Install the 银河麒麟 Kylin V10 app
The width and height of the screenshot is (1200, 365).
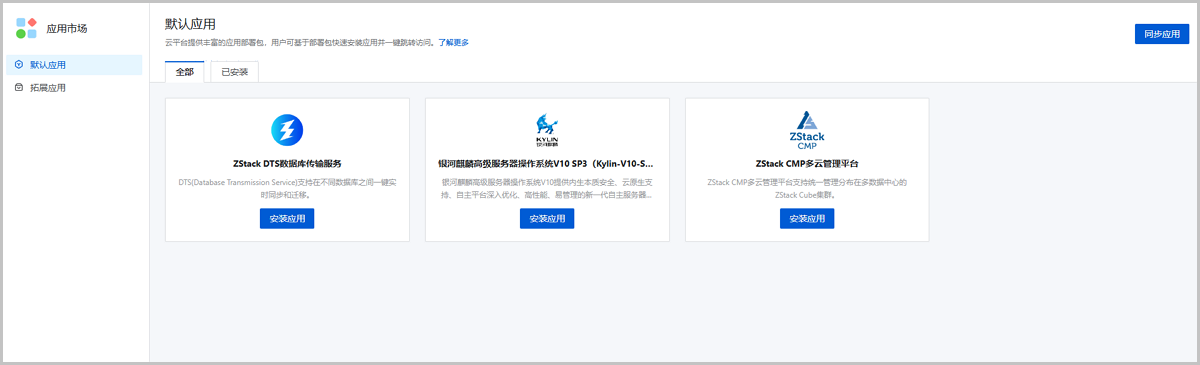coord(547,218)
